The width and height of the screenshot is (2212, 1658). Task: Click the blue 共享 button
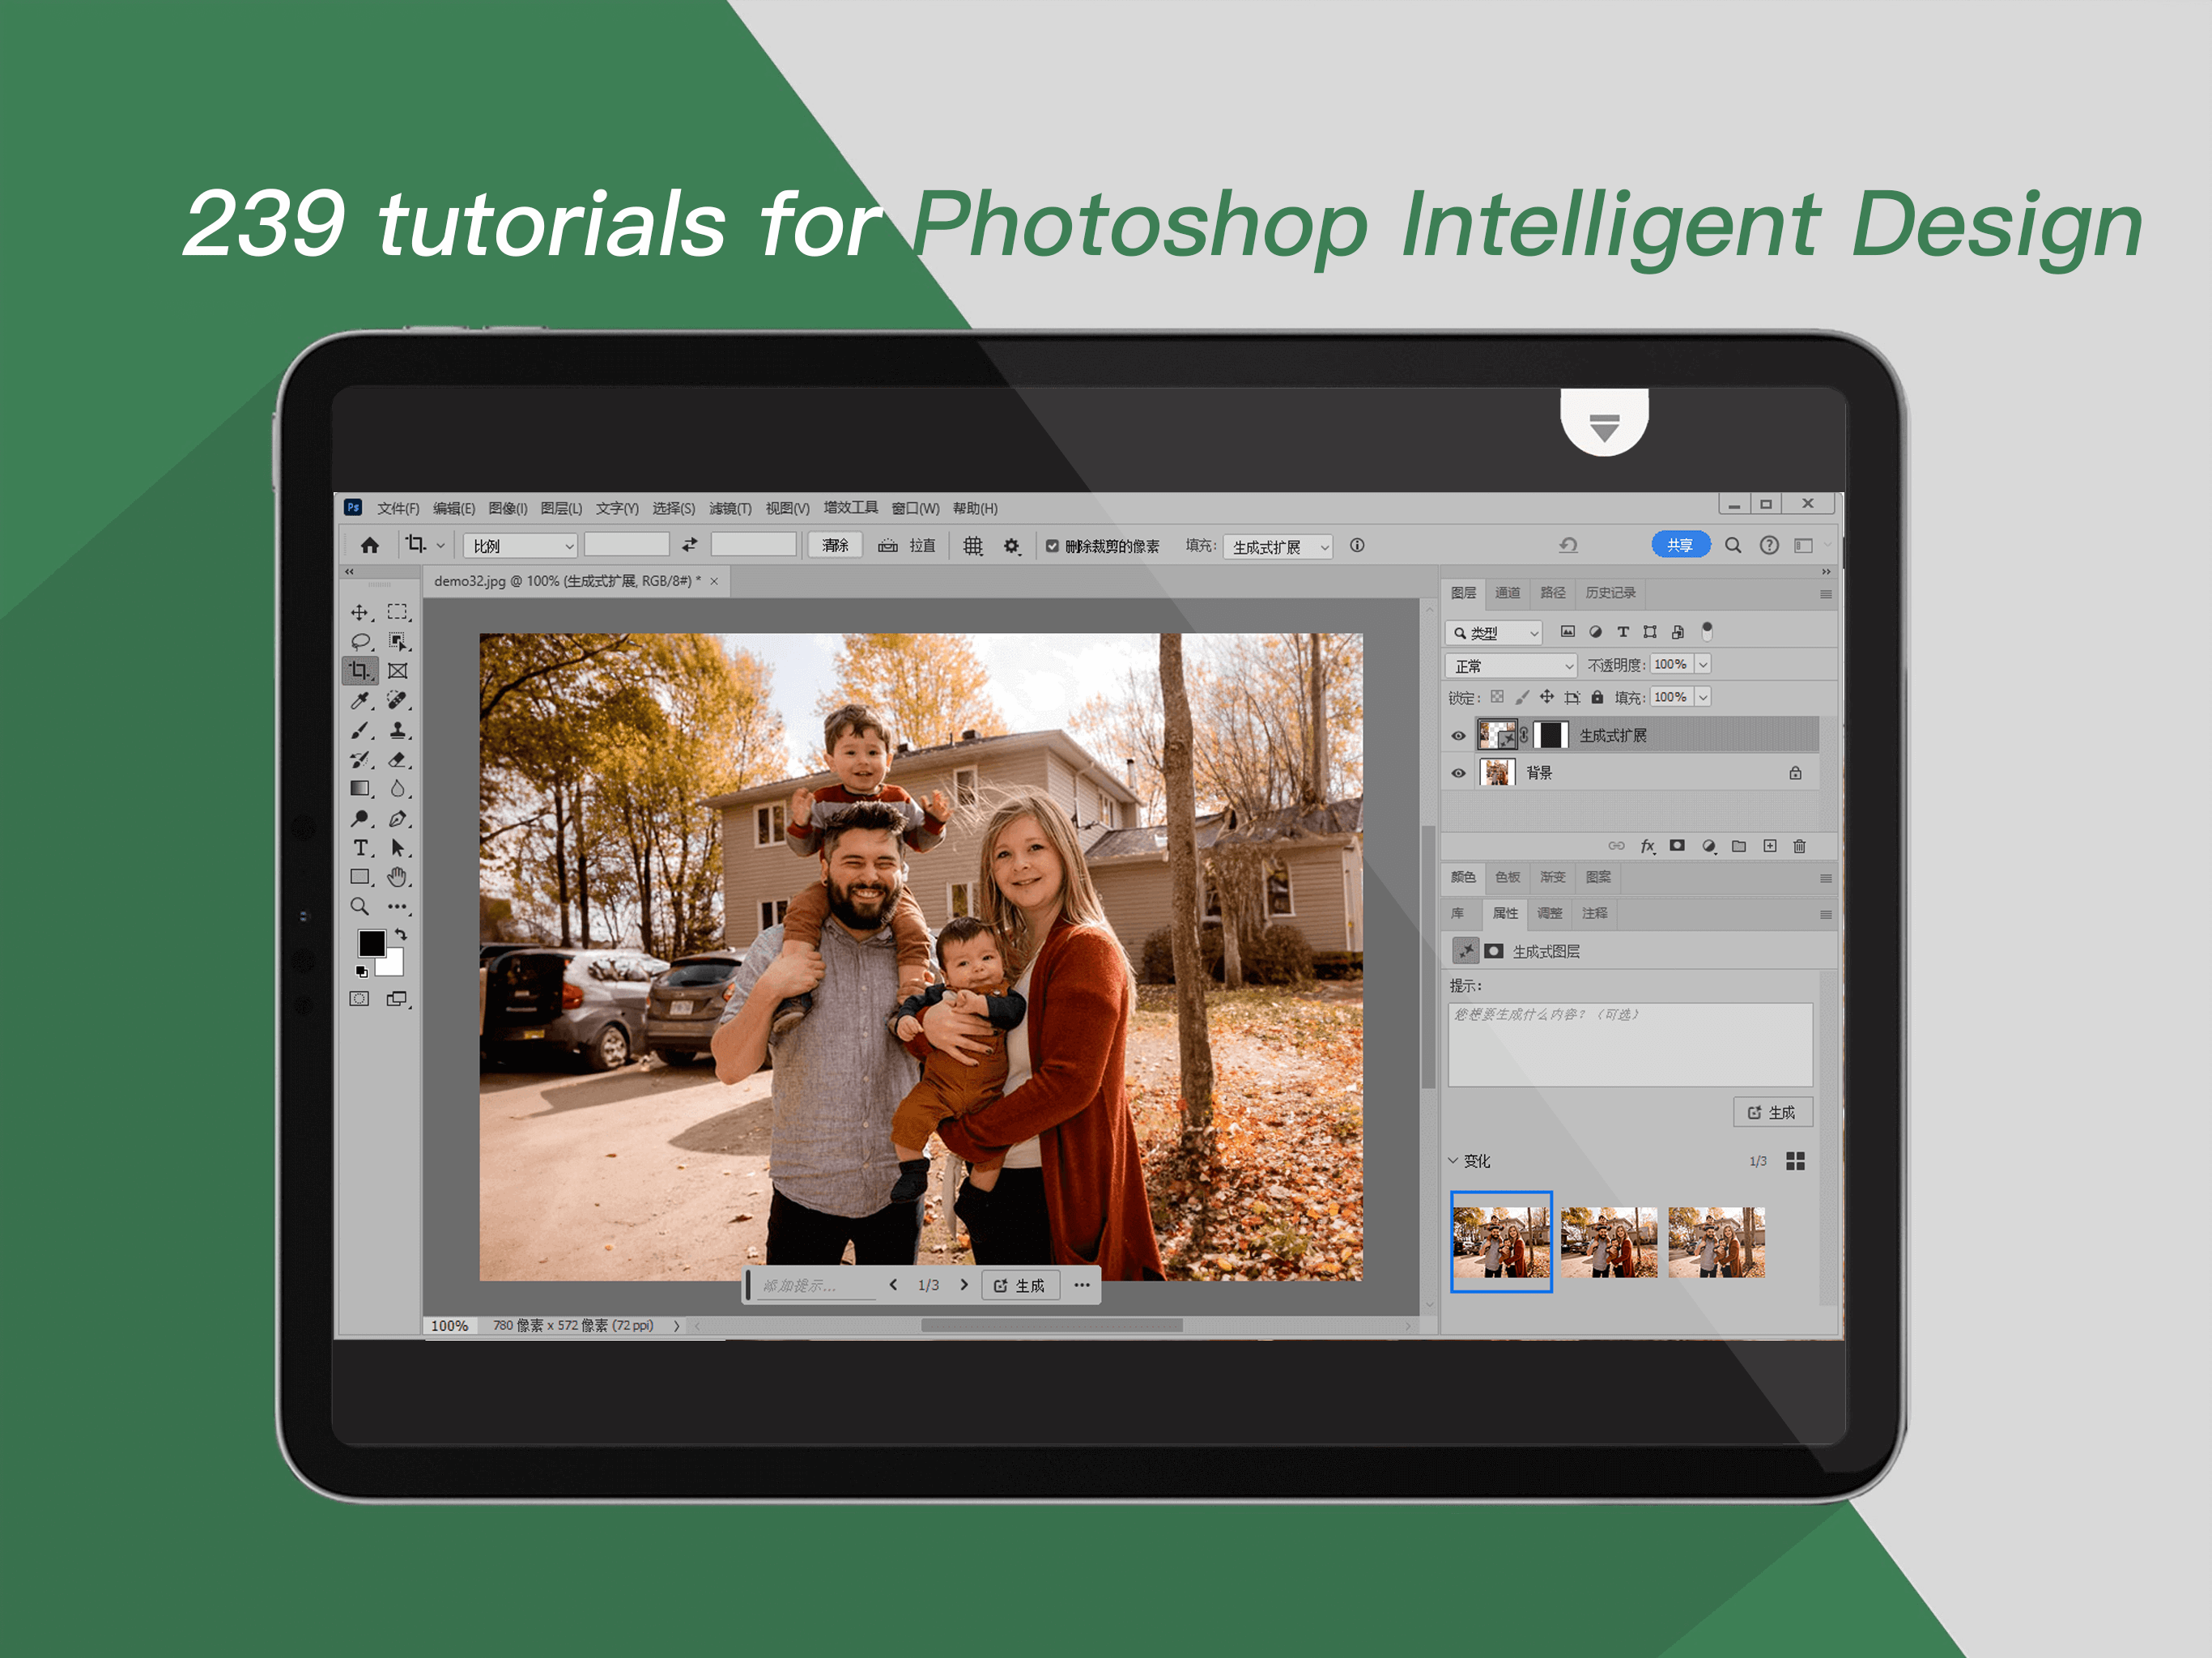tap(1681, 545)
